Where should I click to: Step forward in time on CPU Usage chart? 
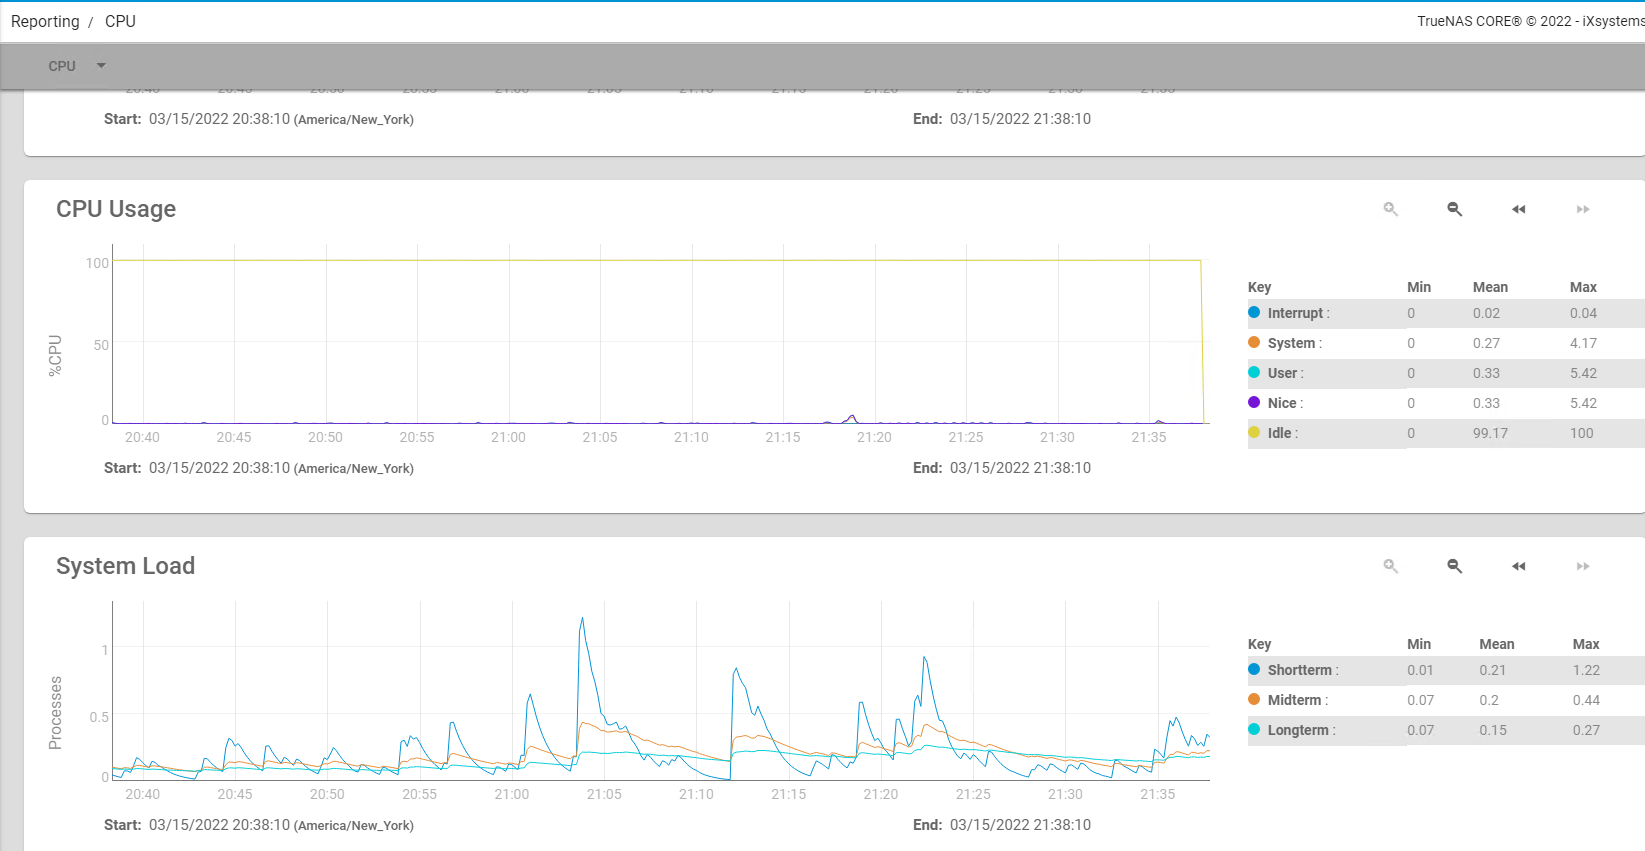pos(1583,209)
